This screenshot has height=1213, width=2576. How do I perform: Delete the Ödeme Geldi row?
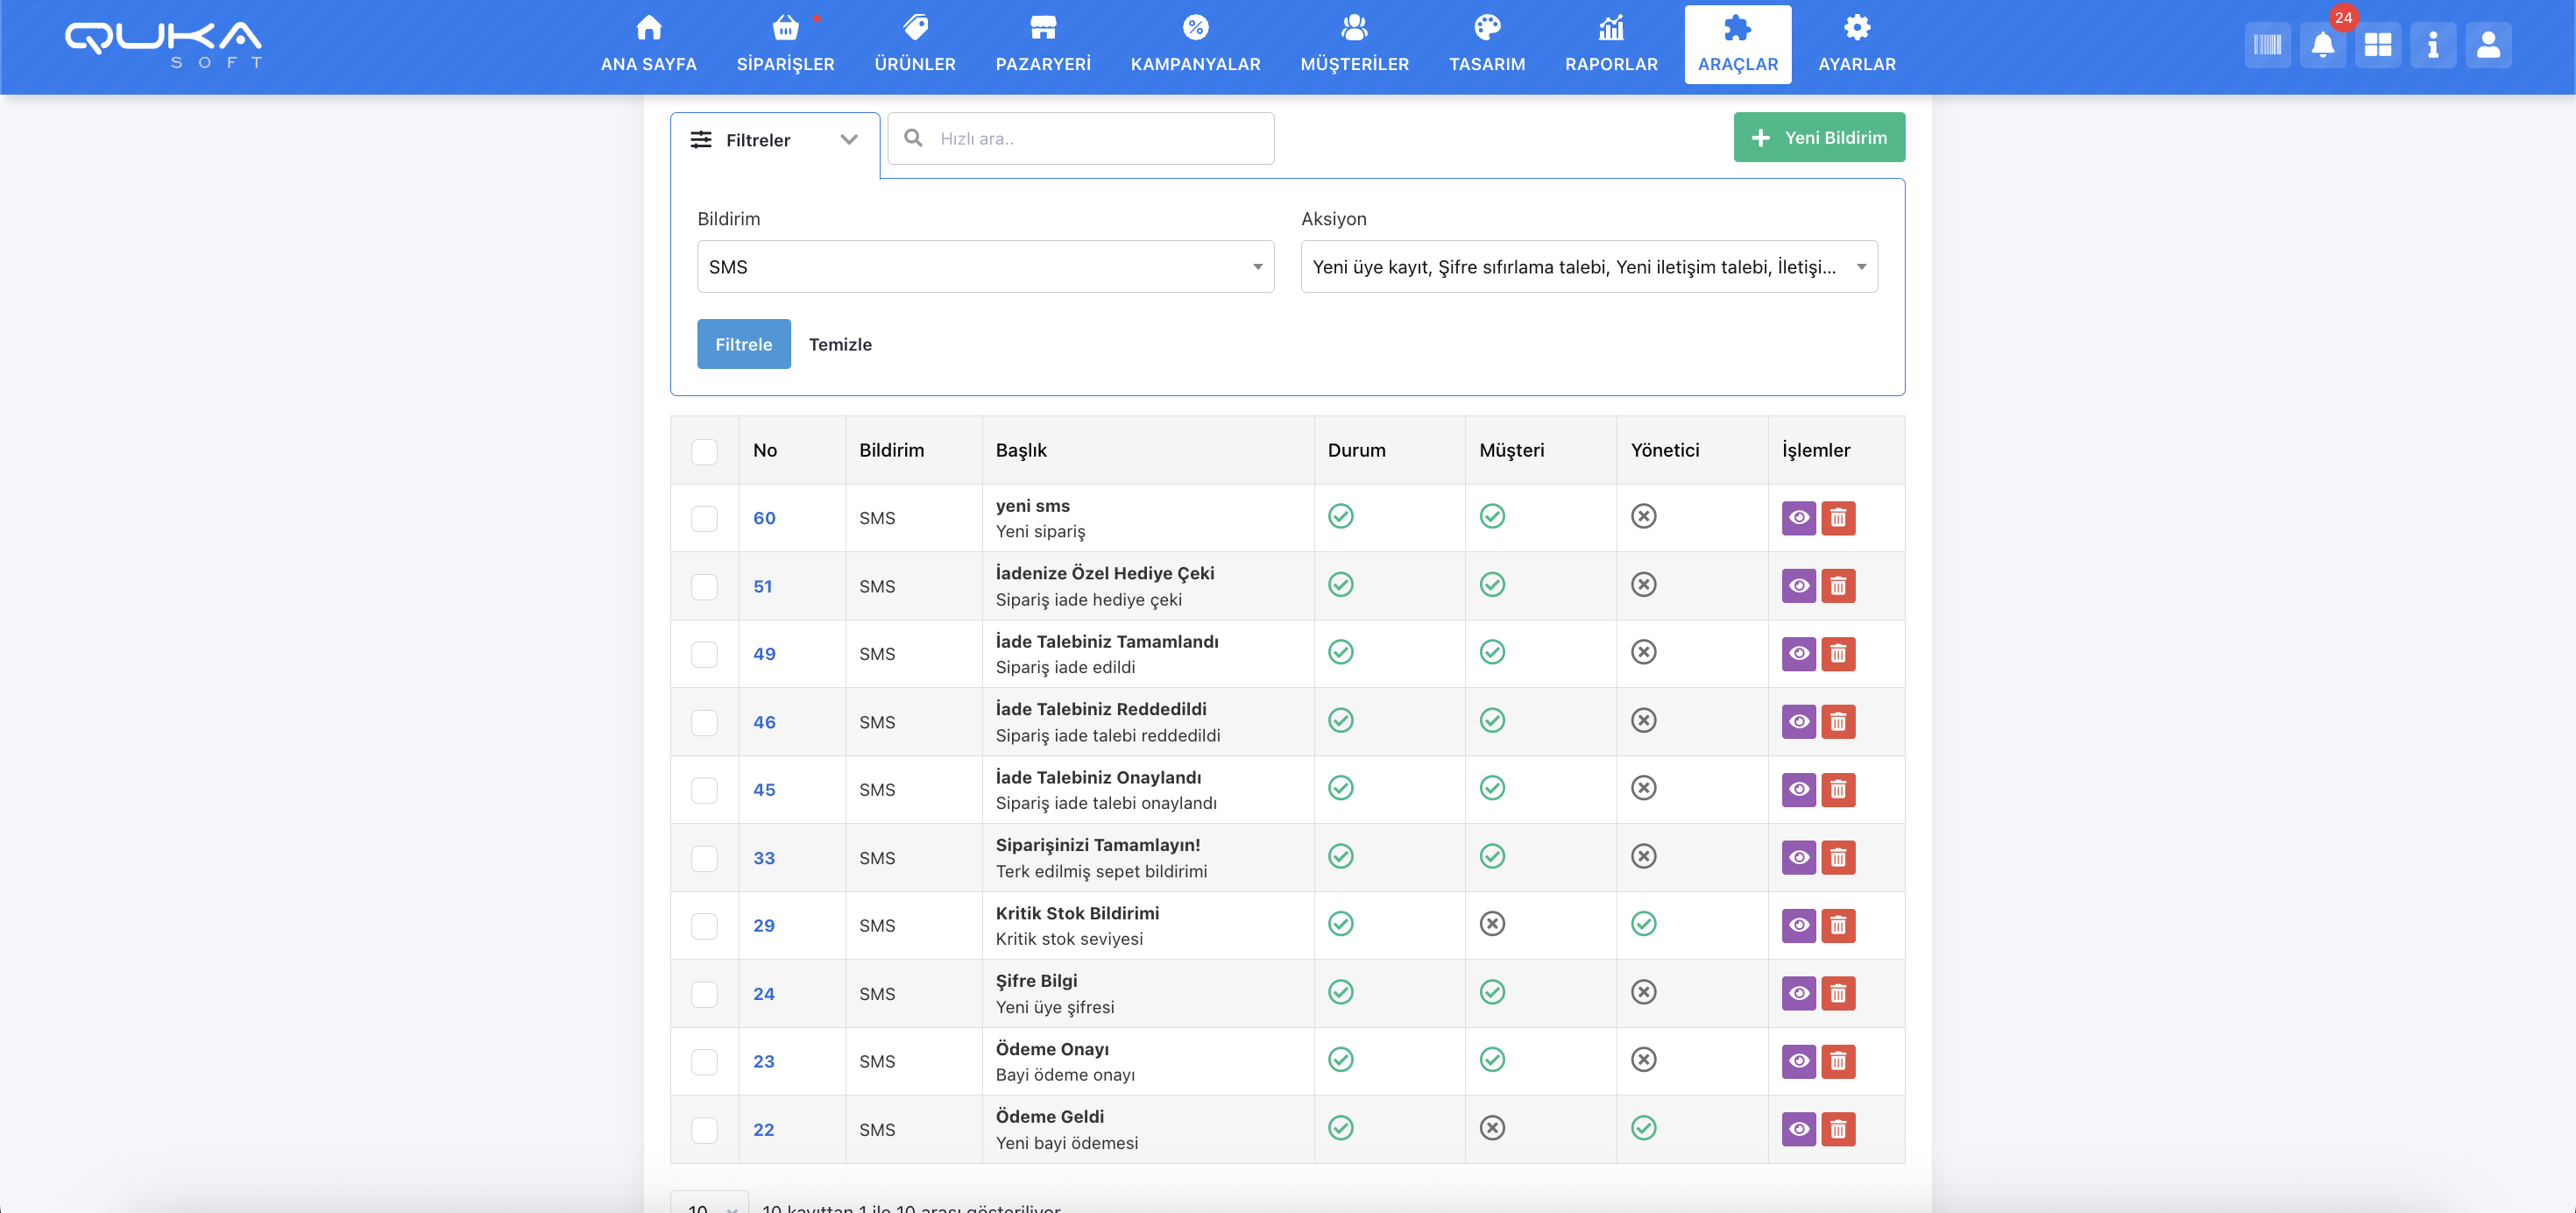[x=1837, y=1129]
